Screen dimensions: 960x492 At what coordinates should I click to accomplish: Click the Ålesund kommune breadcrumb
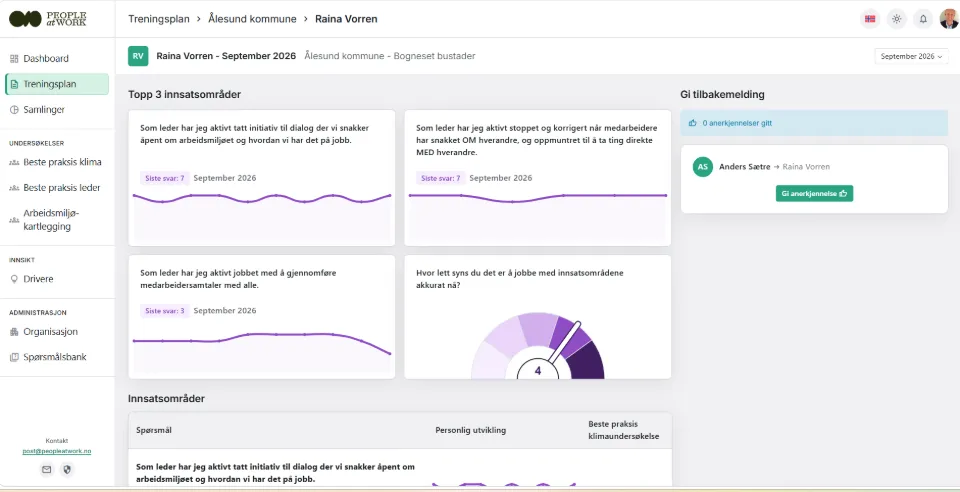[x=252, y=19]
